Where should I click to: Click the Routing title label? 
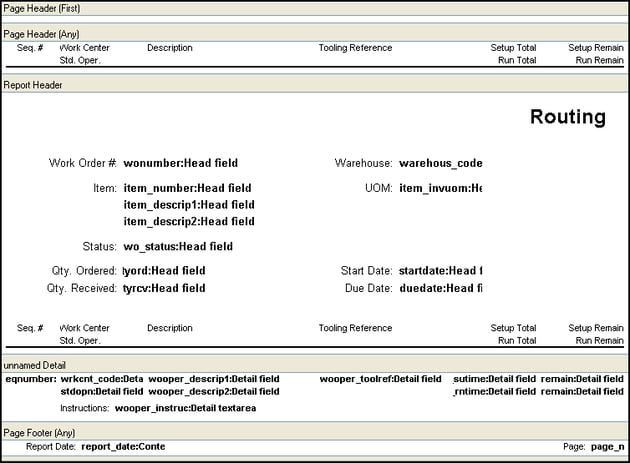point(568,117)
